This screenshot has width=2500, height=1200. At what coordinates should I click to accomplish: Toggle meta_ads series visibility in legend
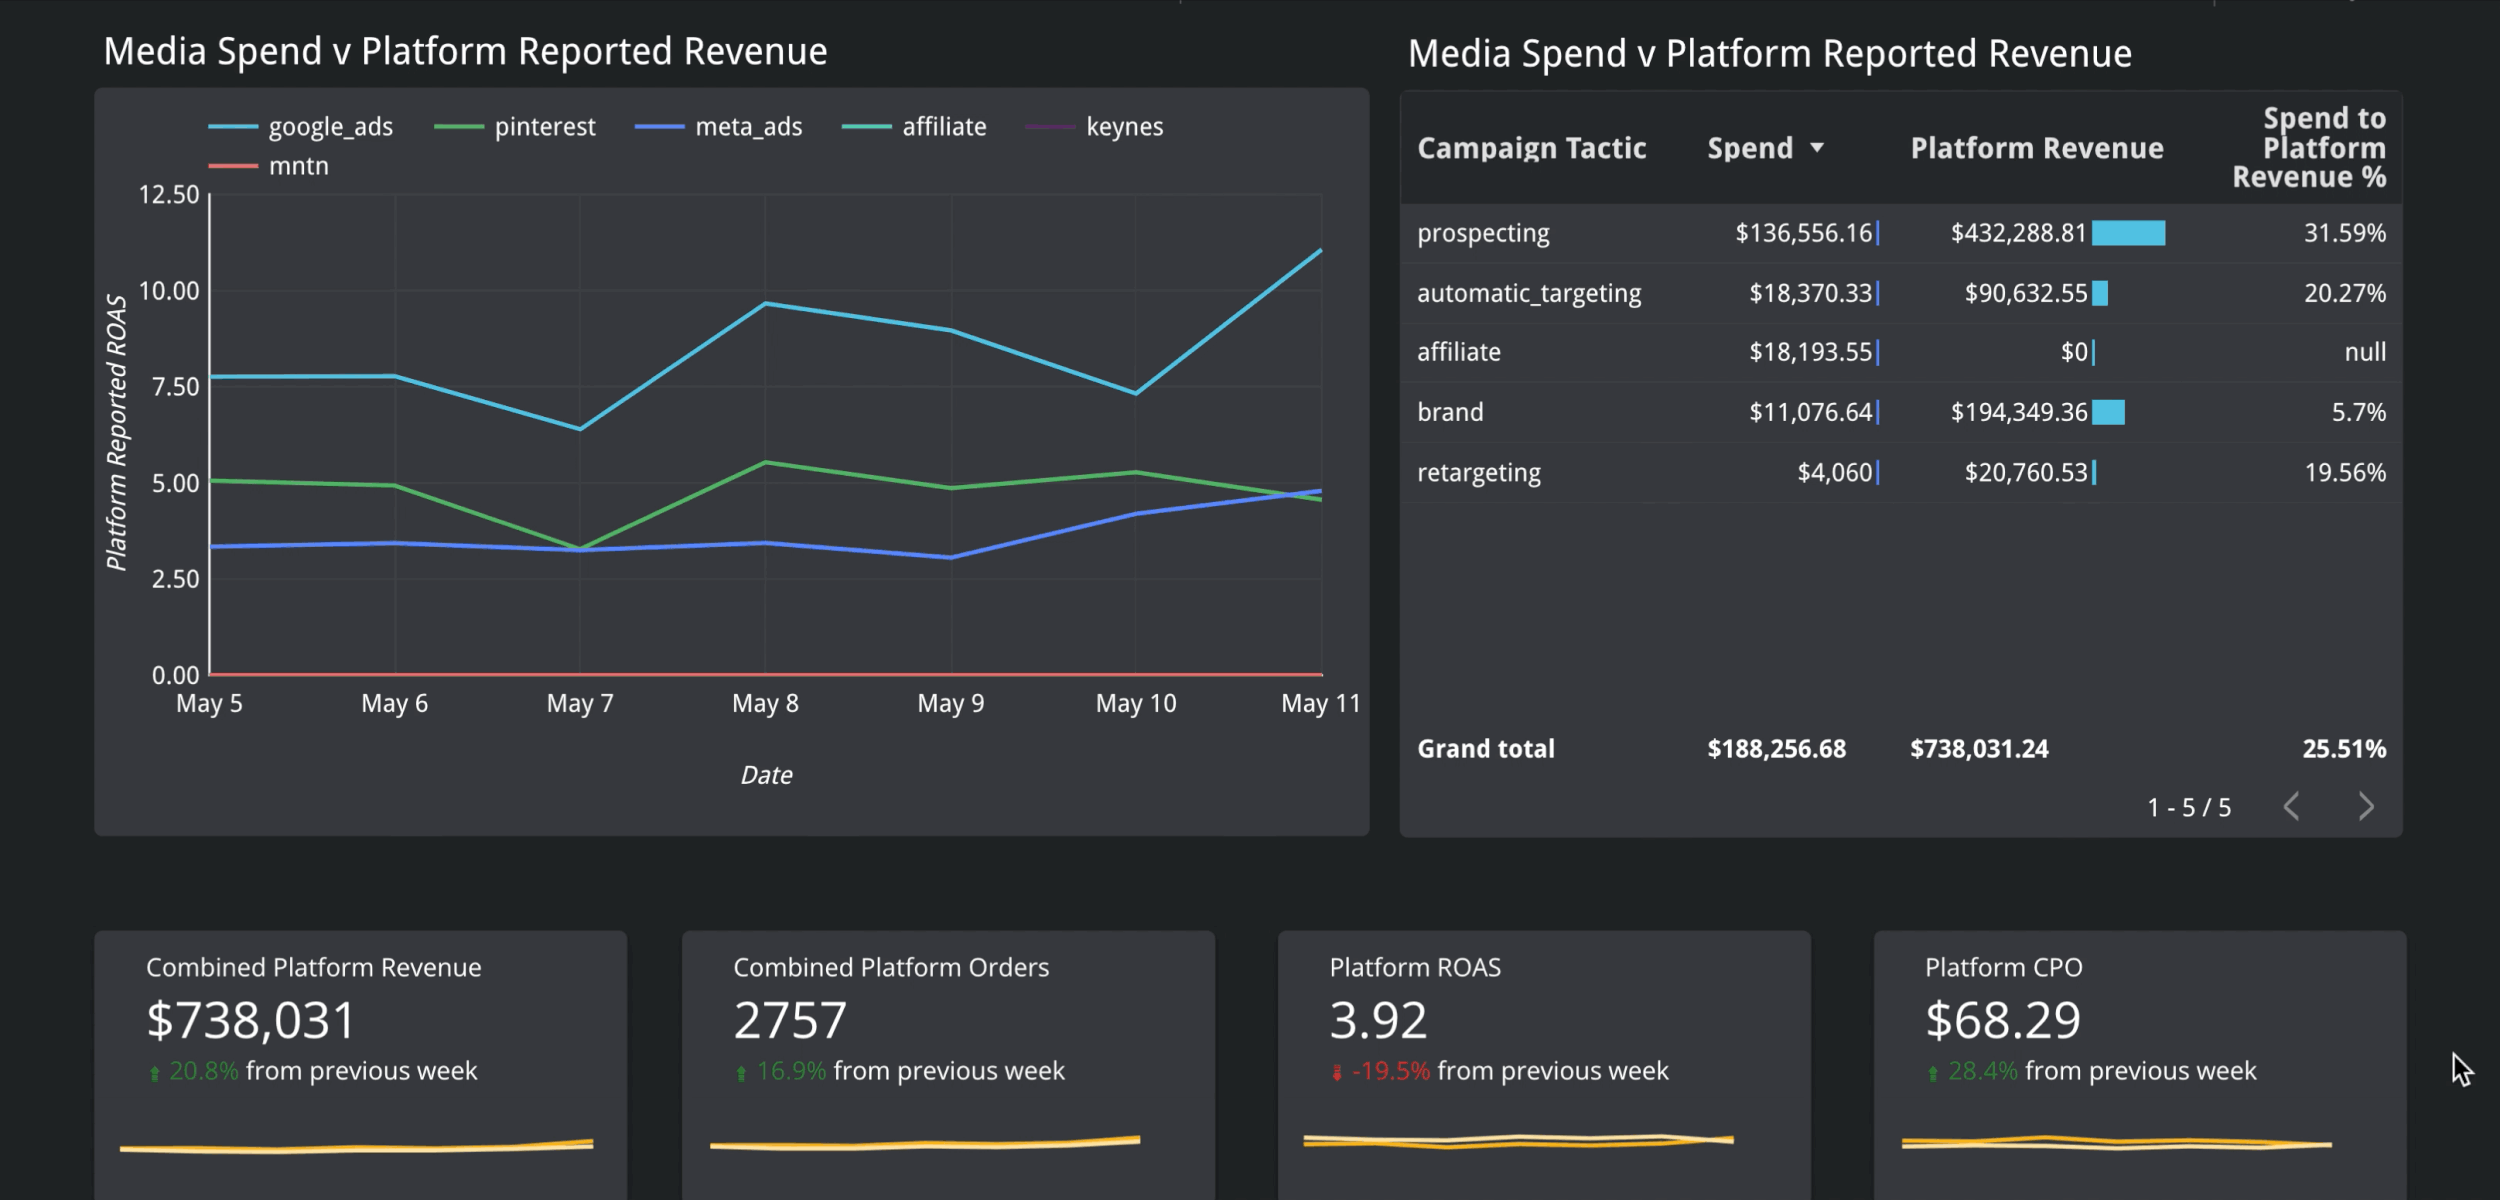tap(748, 126)
